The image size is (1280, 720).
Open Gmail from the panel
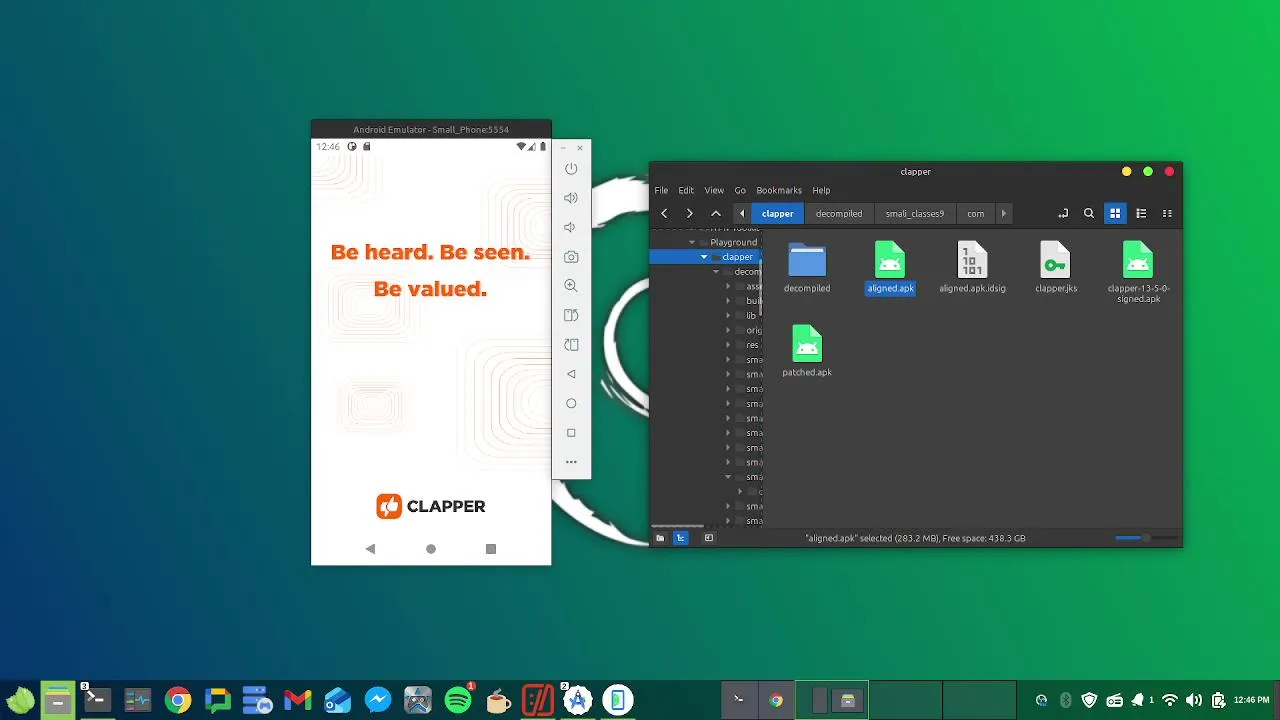(298, 700)
